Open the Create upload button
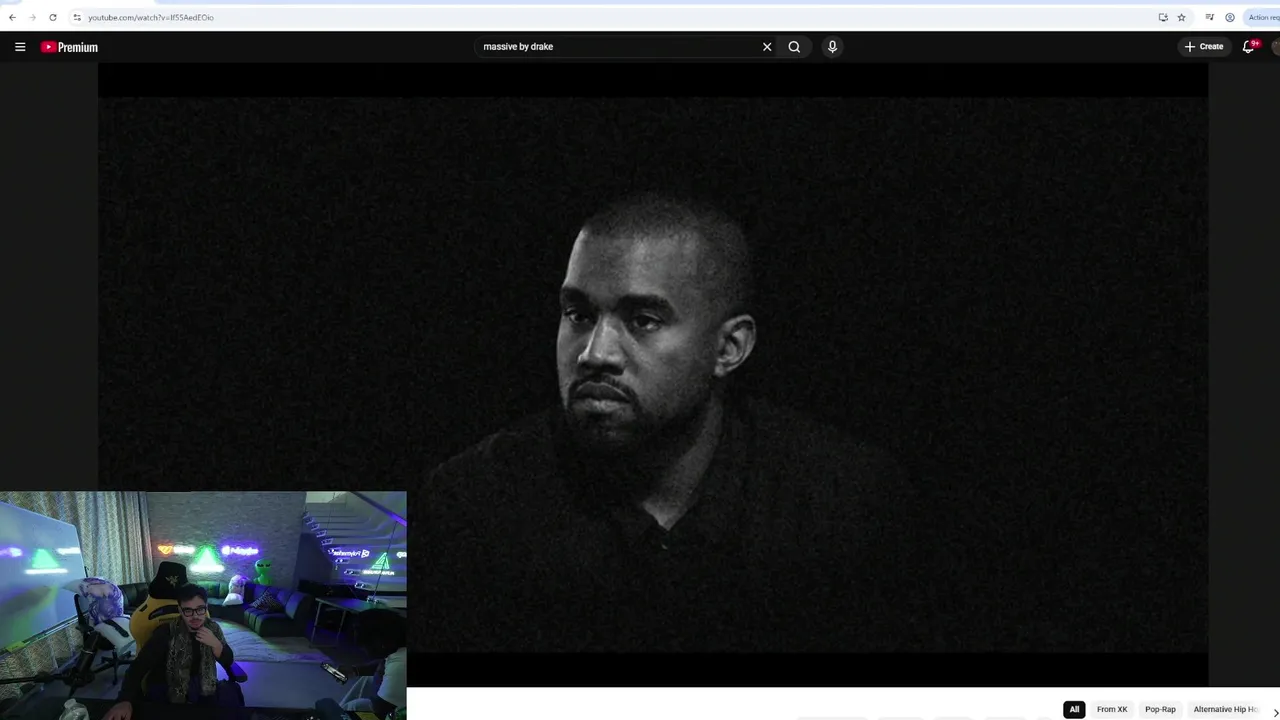The height and width of the screenshot is (720, 1280). (1204, 47)
